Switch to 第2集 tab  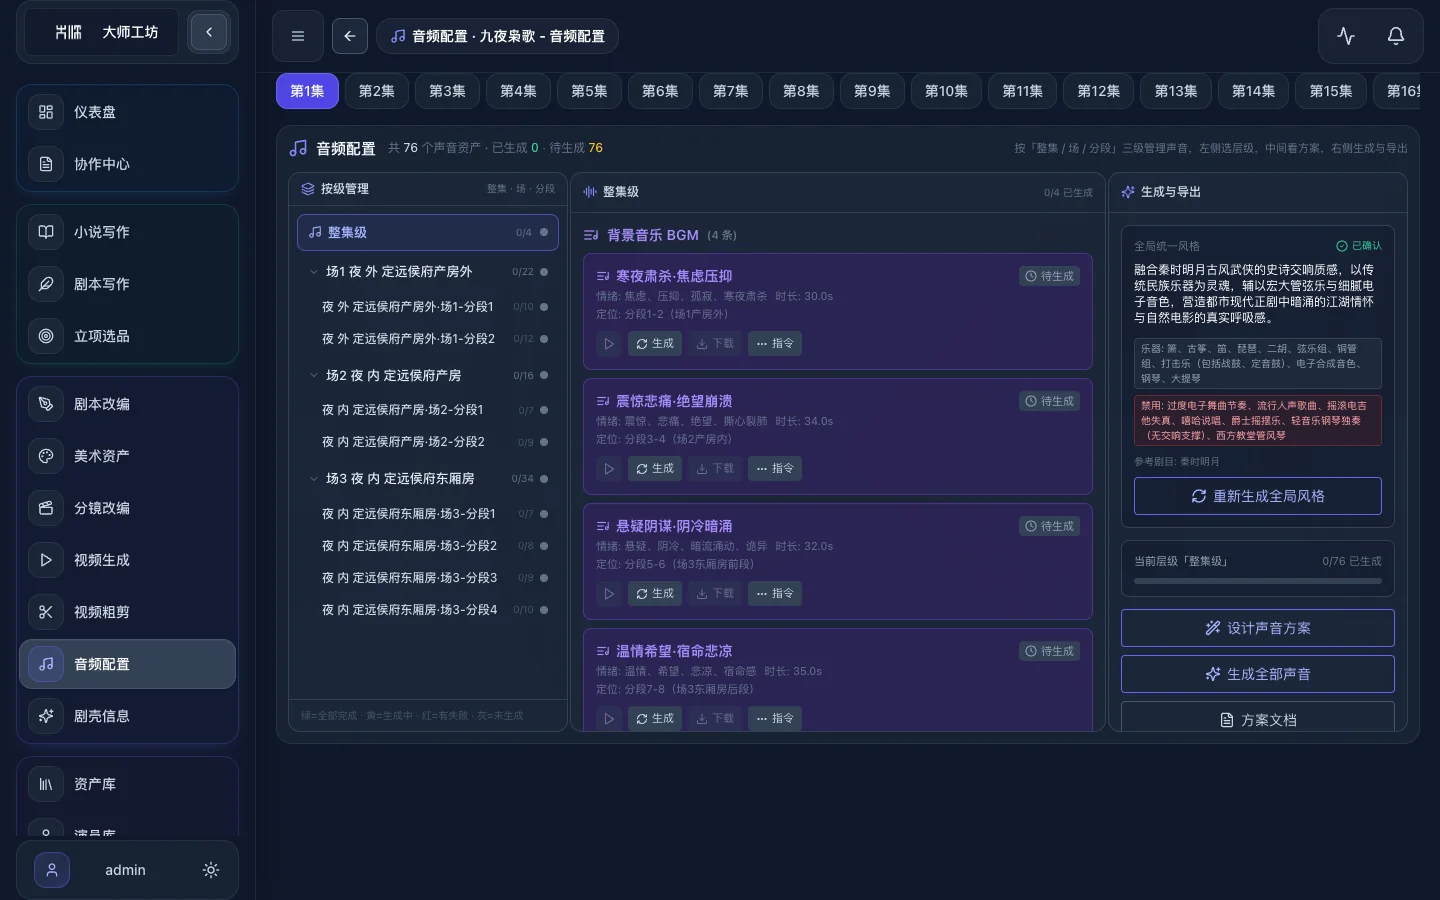[x=377, y=91]
